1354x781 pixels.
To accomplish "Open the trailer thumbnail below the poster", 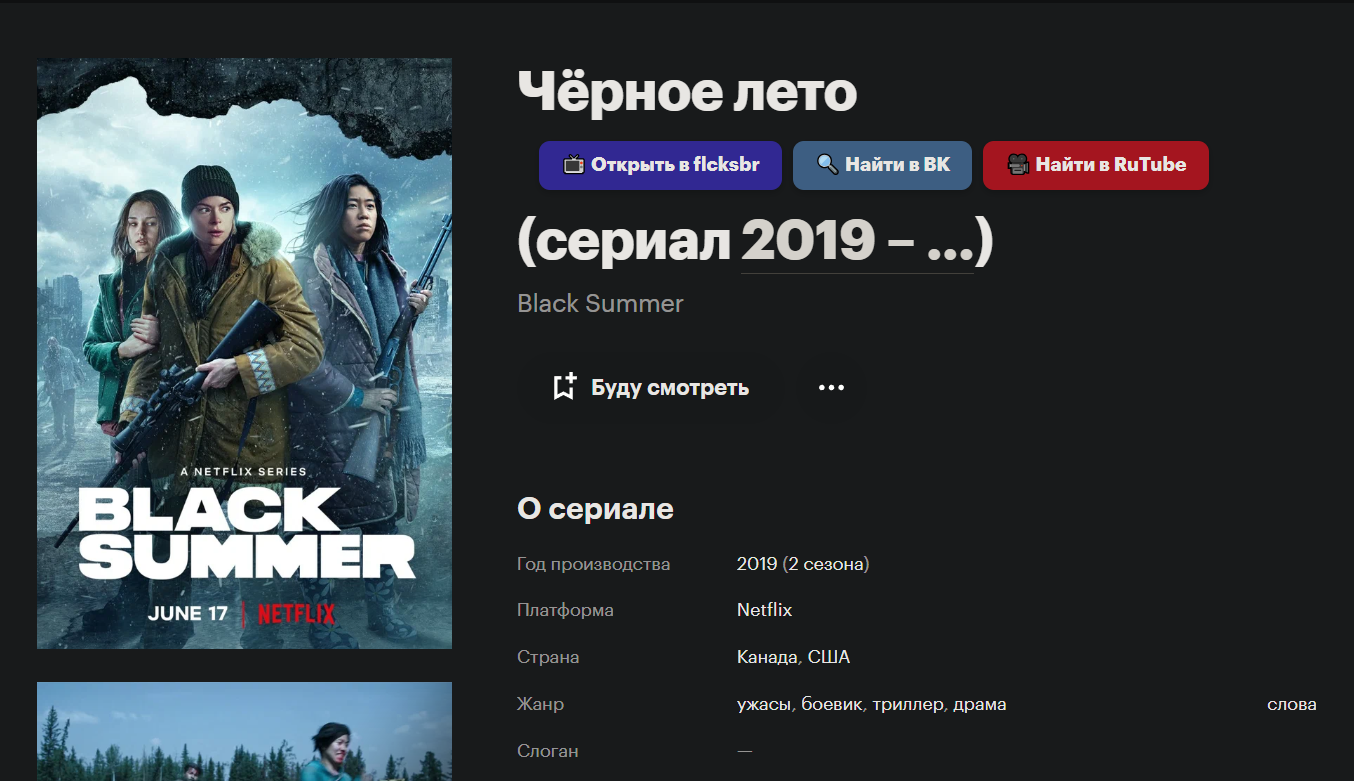I will click(x=244, y=731).
